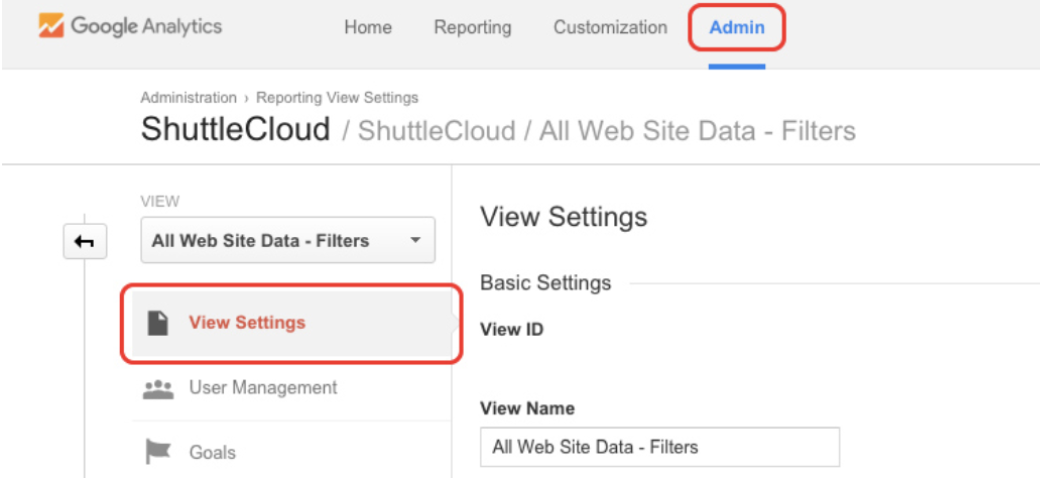Switch to the Customization tab
Screen dimensions: 1040x478
click(x=610, y=27)
